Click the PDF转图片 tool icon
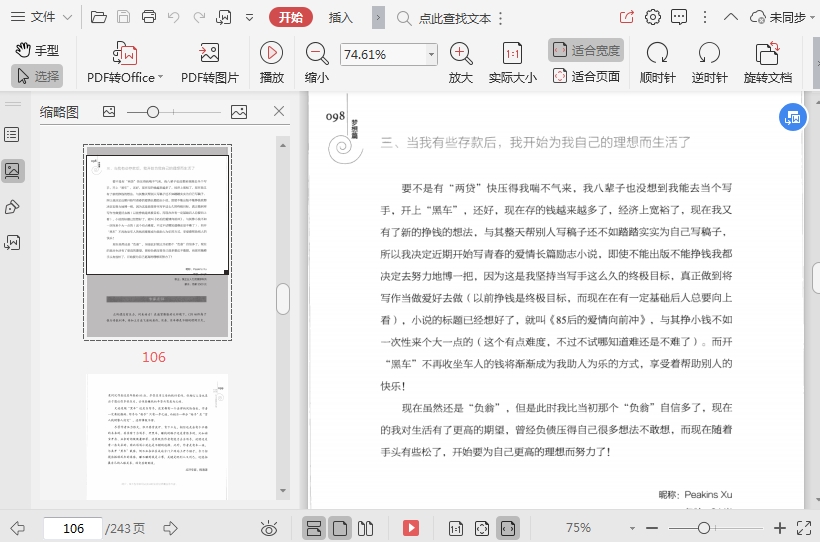The width and height of the screenshot is (820, 542). click(209, 53)
